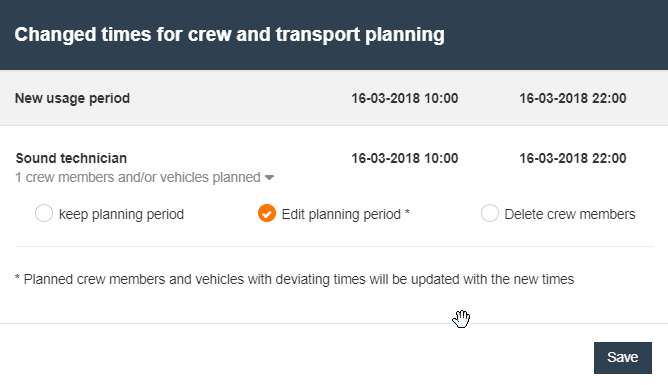Click Sound technician start time 16-03-2018 10:00
The width and height of the screenshot is (668, 385).
[404, 158]
